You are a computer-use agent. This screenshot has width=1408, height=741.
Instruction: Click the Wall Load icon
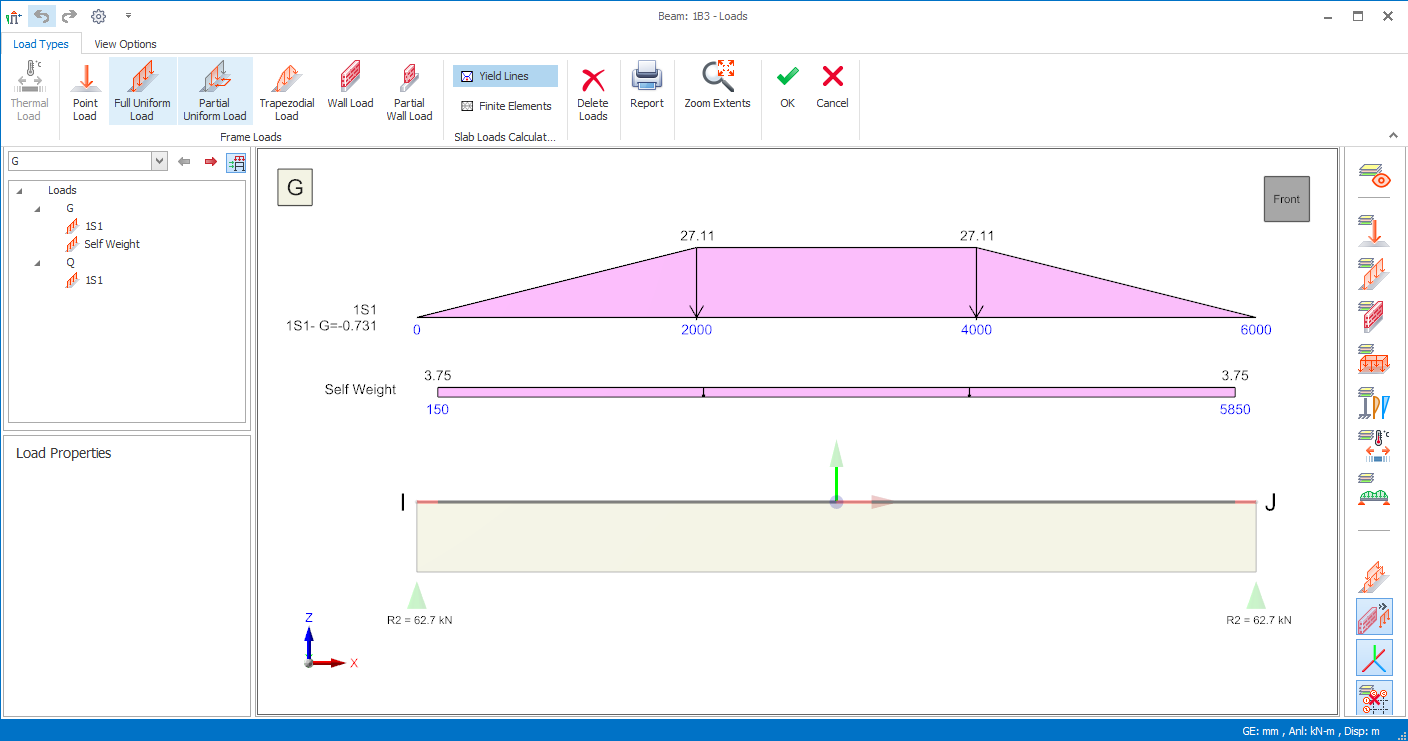[350, 88]
